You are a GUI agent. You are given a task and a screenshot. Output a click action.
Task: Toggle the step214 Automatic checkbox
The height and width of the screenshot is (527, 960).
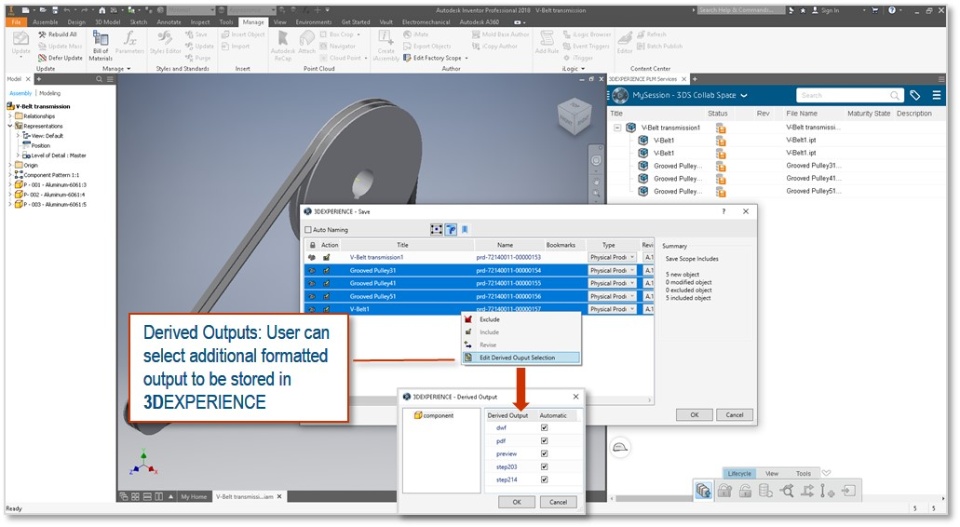pyautogui.click(x=544, y=480)
